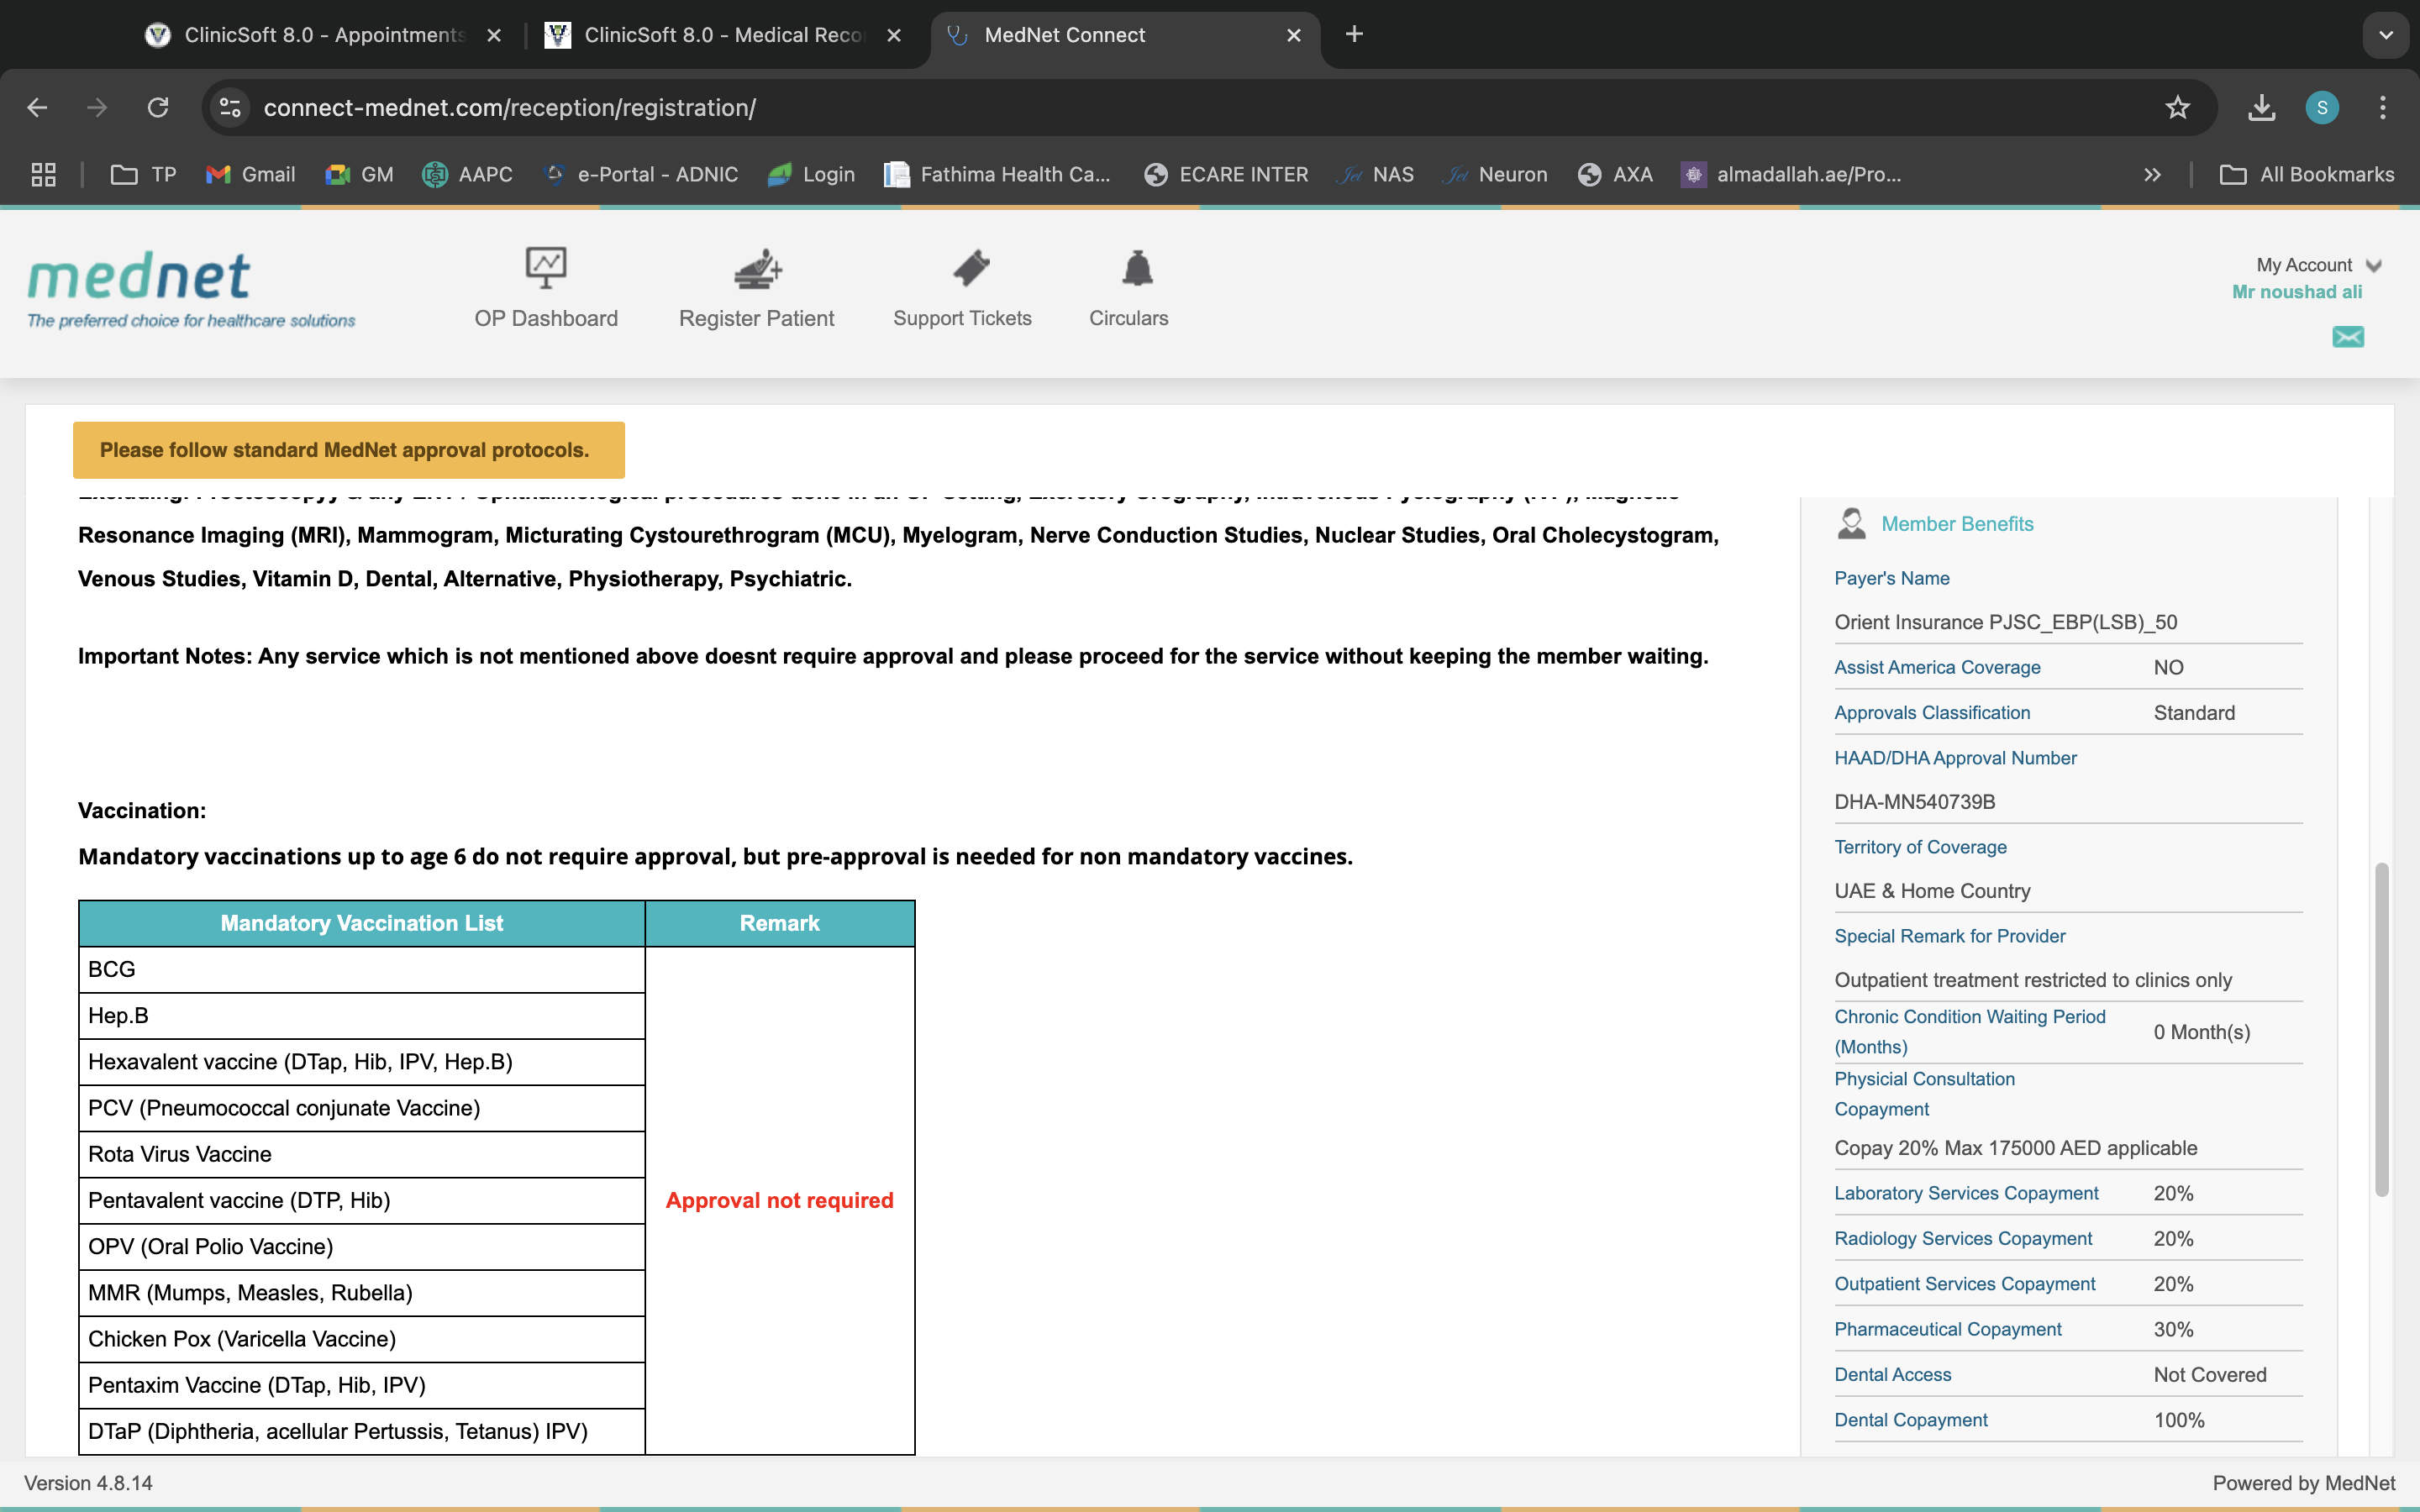This screenshot has height=1512, width=2420.
Task: Show hidden bookmarks with double chevron
Action: 2152,175
